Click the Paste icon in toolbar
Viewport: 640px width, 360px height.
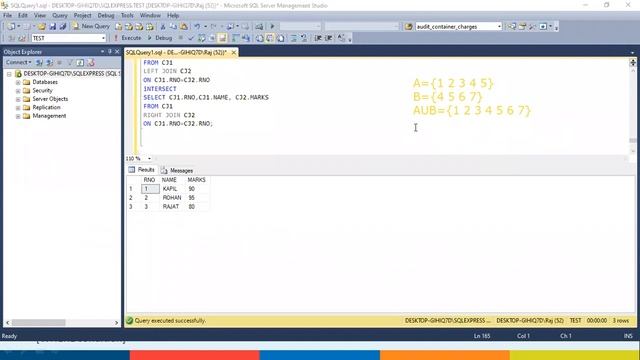pos(184,27)
